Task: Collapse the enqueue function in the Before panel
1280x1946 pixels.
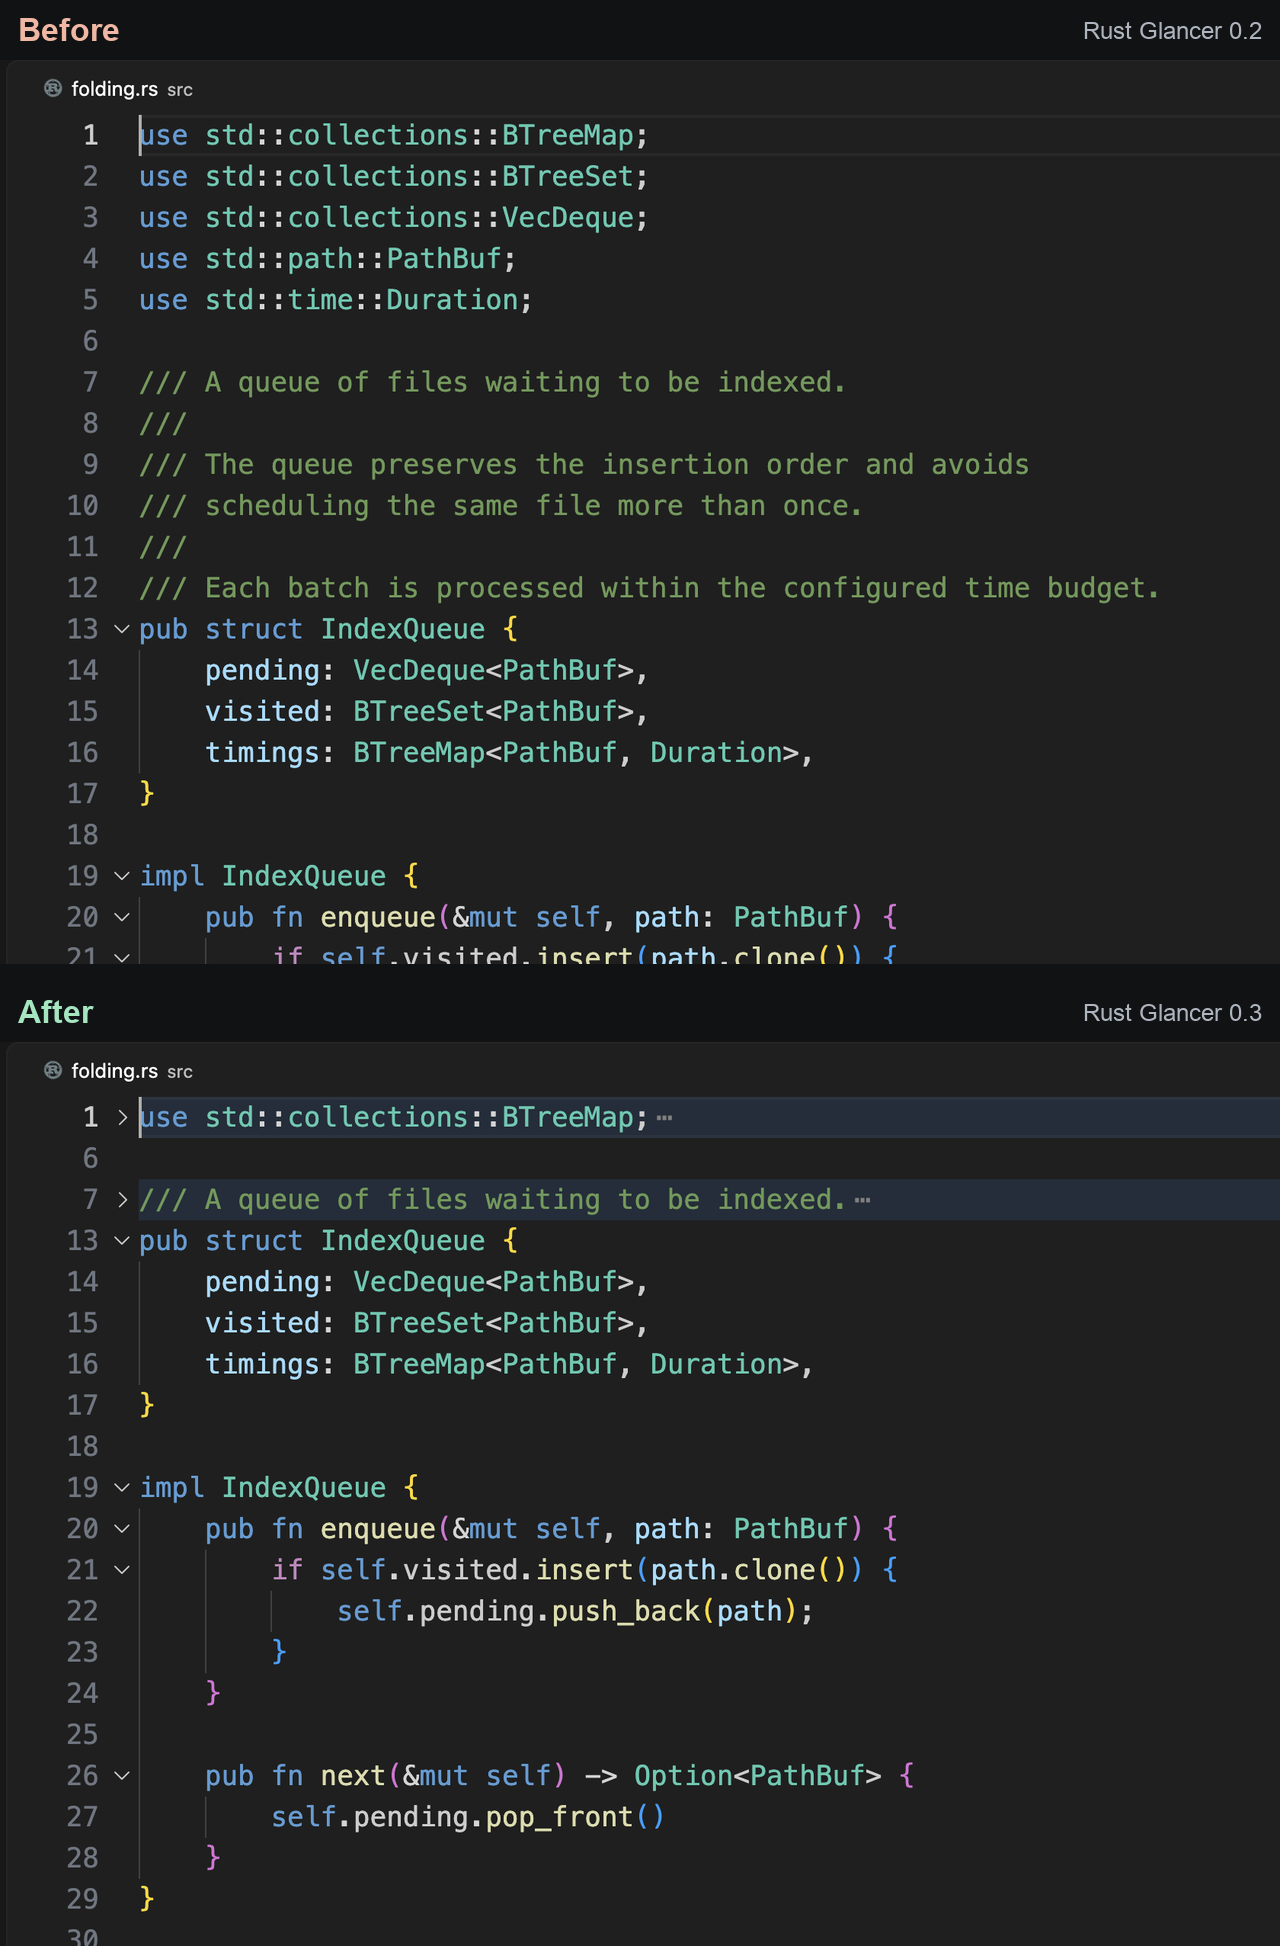Action: pos(122,917)
